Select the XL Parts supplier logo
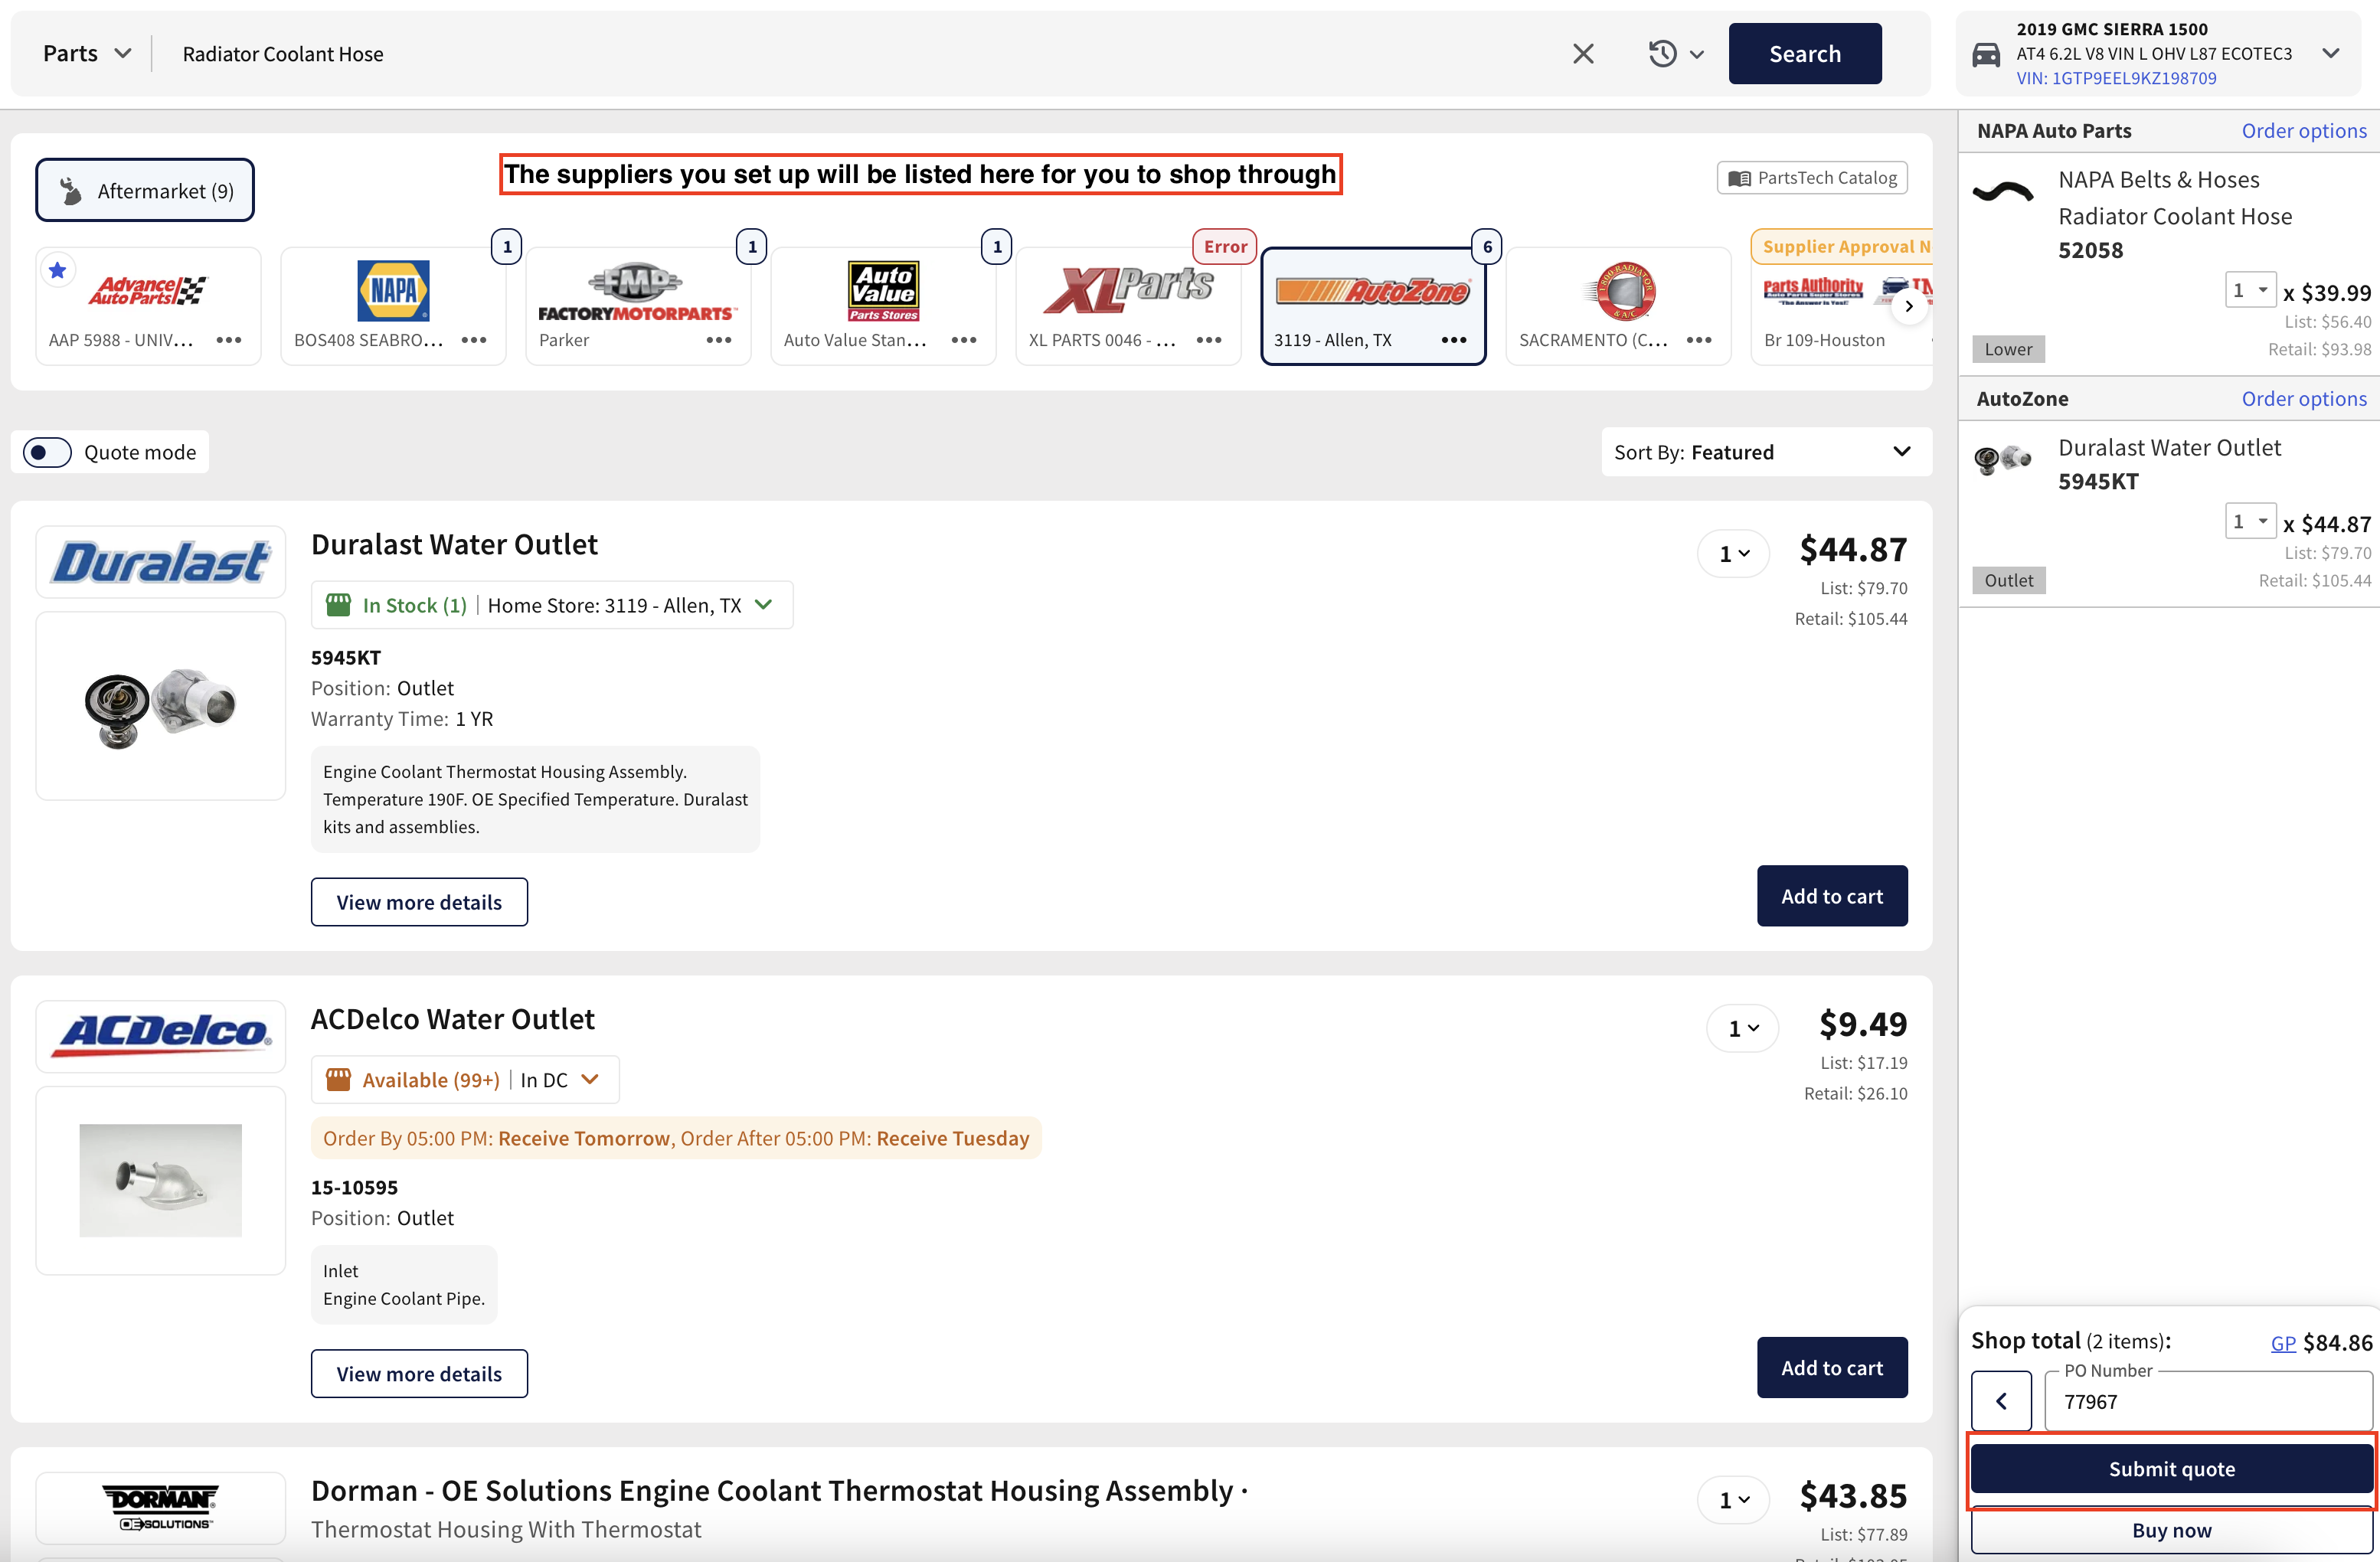The height and width of the screenshot is (1562, 2380). click(1128, 290)
